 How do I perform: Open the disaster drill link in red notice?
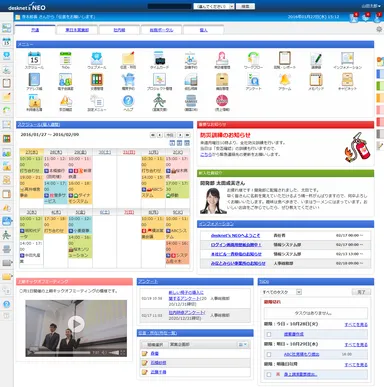(x=206, y=155)
